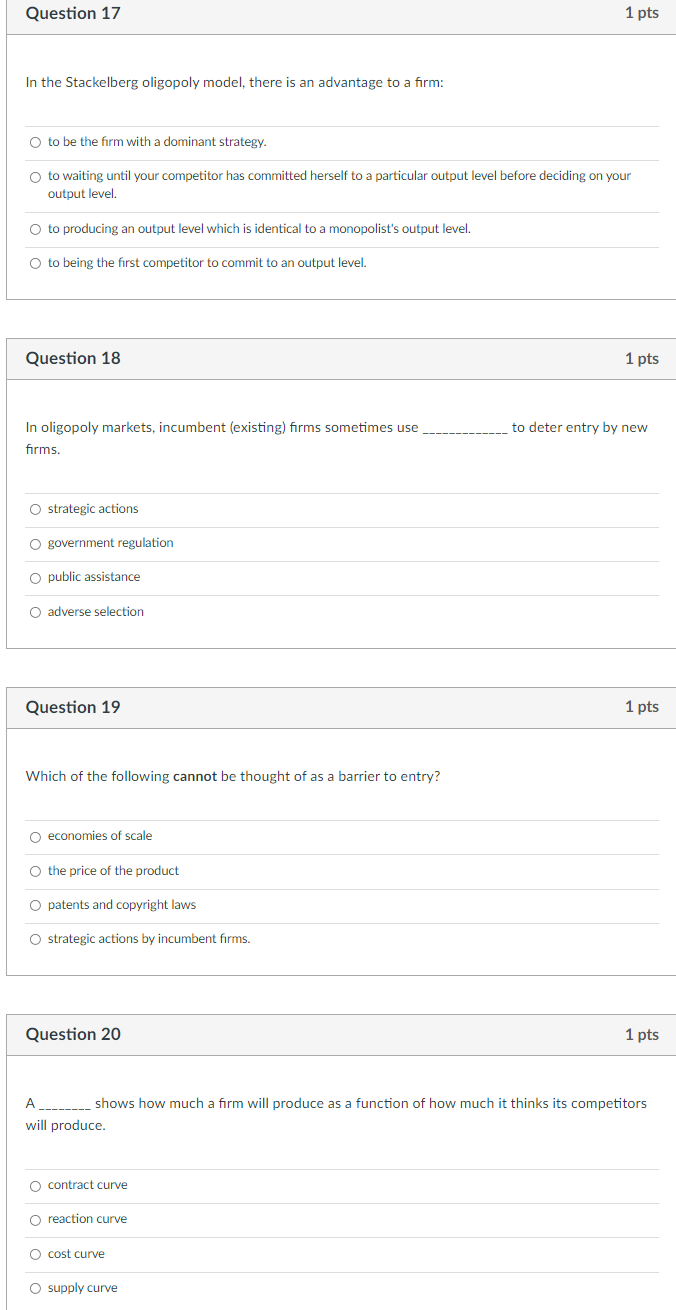Choose 'the price of the product' option
The image size is (676, 1310).
pos(35,870)
